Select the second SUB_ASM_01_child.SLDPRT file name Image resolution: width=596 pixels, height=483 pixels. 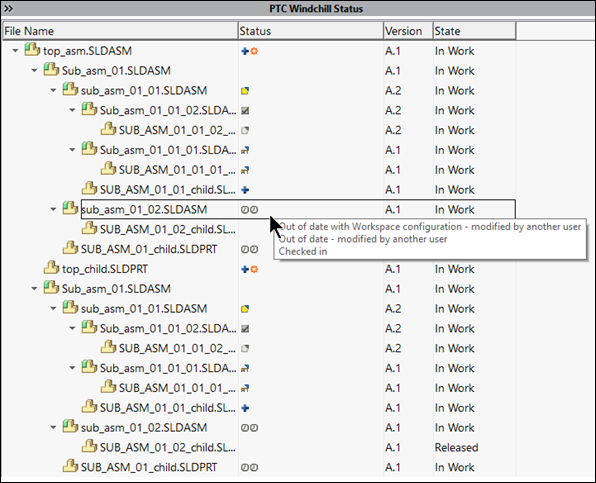click(149, 467)
